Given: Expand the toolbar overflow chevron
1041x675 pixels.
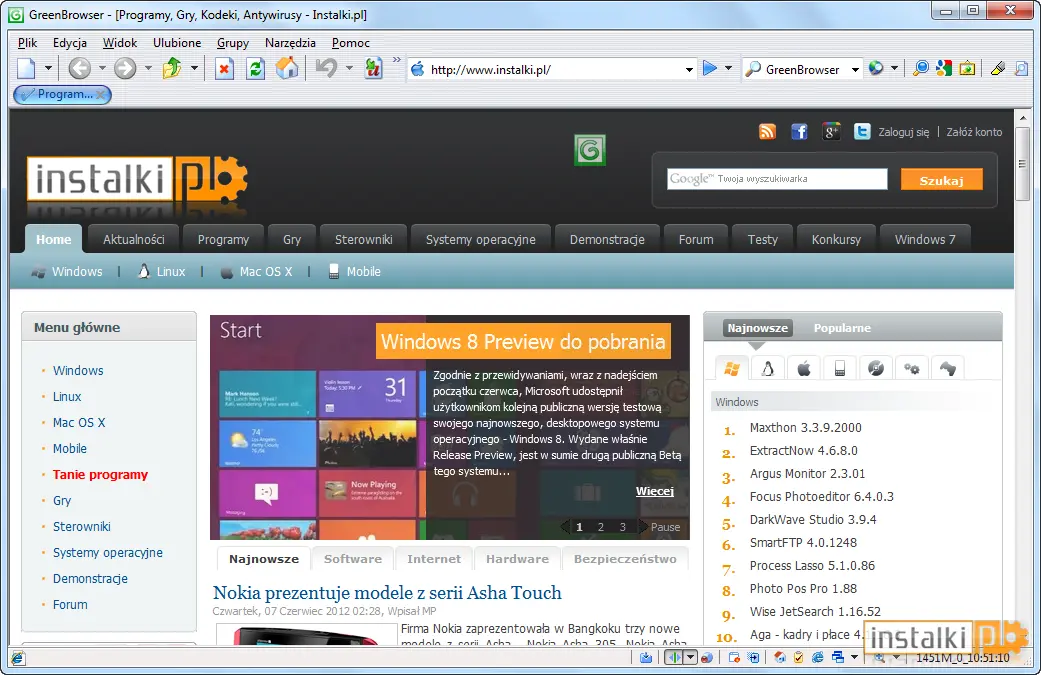Looking at the screenshot, I should (x=396, y=60).
